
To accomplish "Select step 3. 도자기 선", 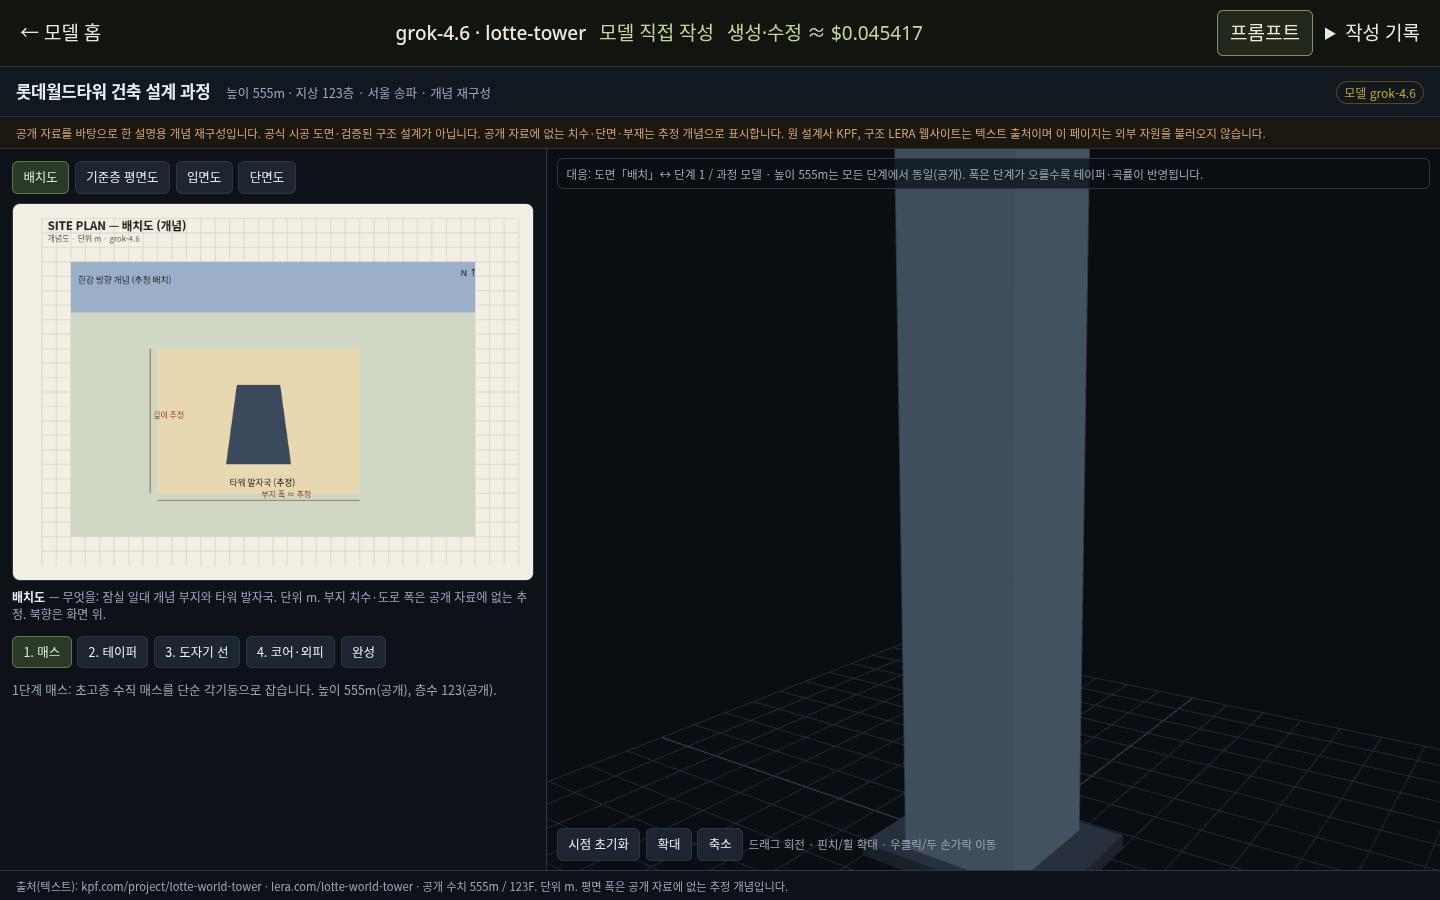I will tap(196, 652).
